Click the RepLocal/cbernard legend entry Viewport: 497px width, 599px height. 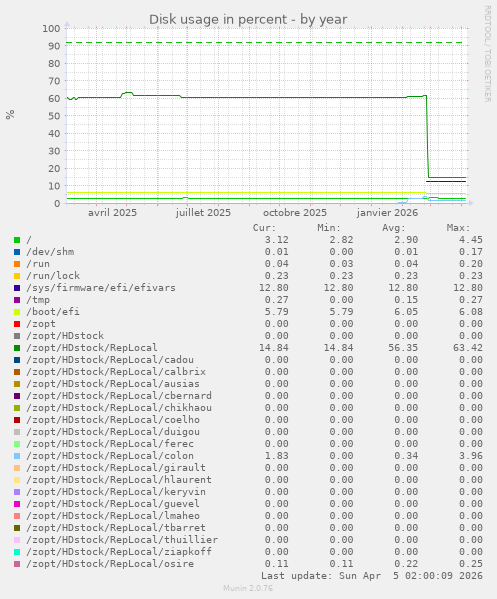point(119,396)
